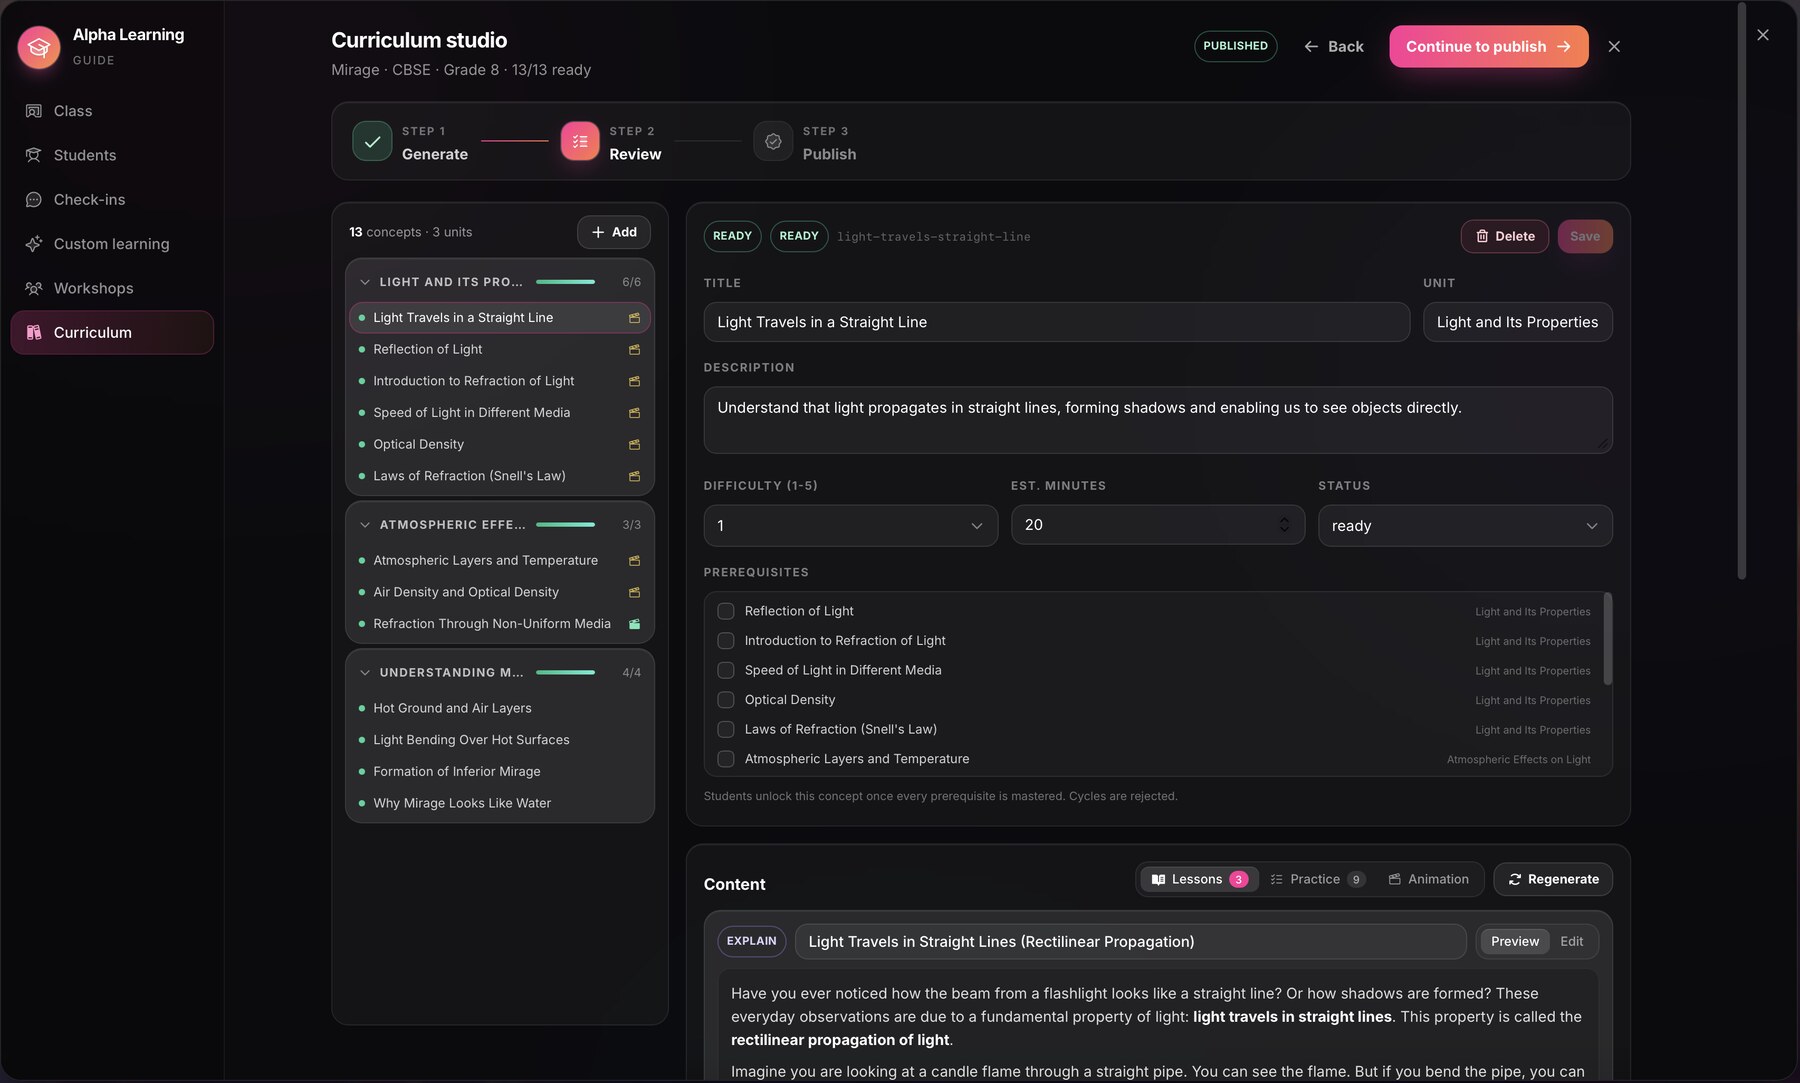Go Back from Curriculum studio
The height and width of the screenshot is (1083, 1800).
1333,47
